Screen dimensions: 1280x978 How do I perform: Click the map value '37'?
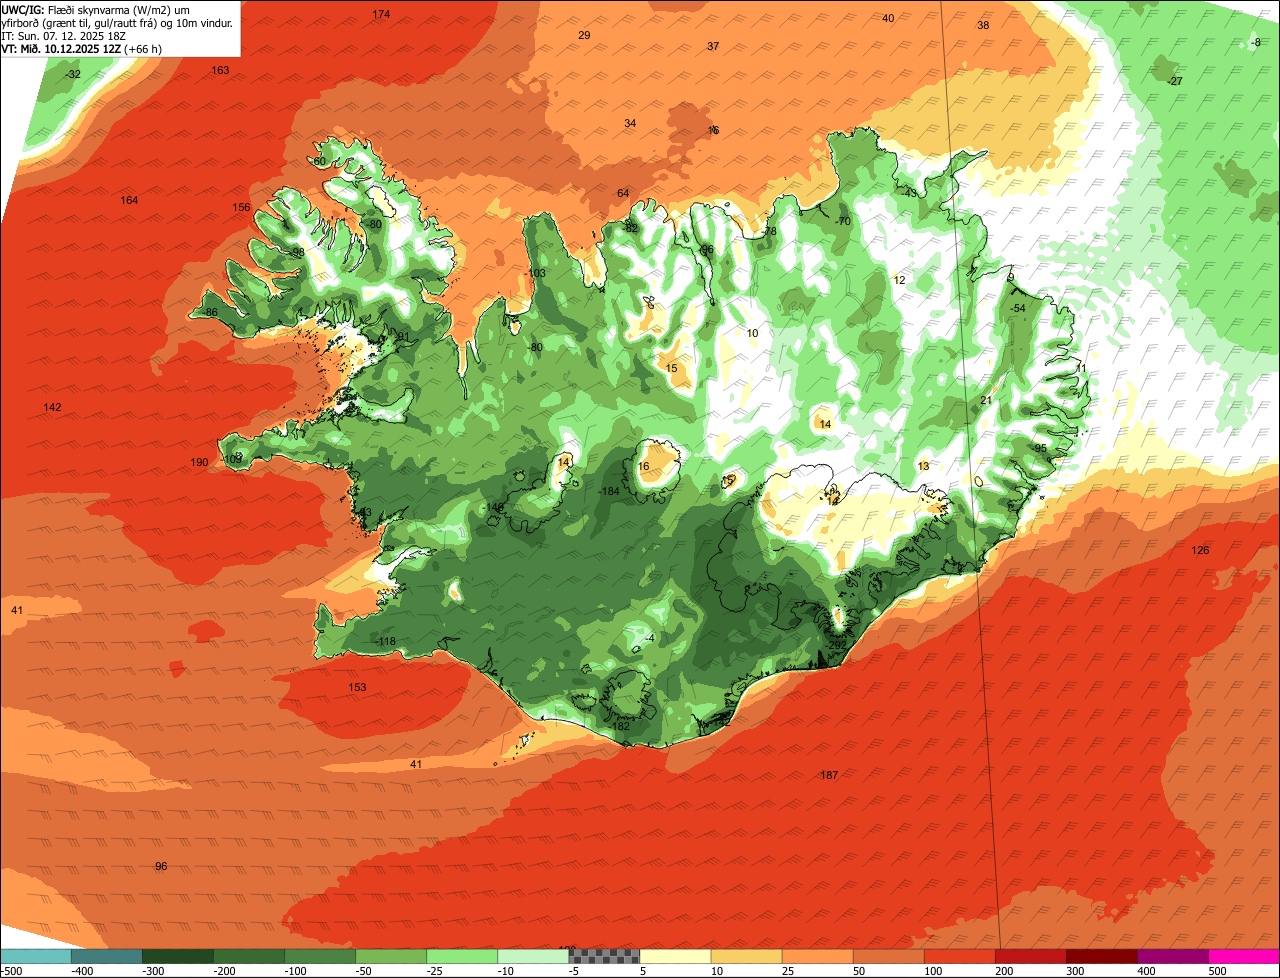pos(713,46)
